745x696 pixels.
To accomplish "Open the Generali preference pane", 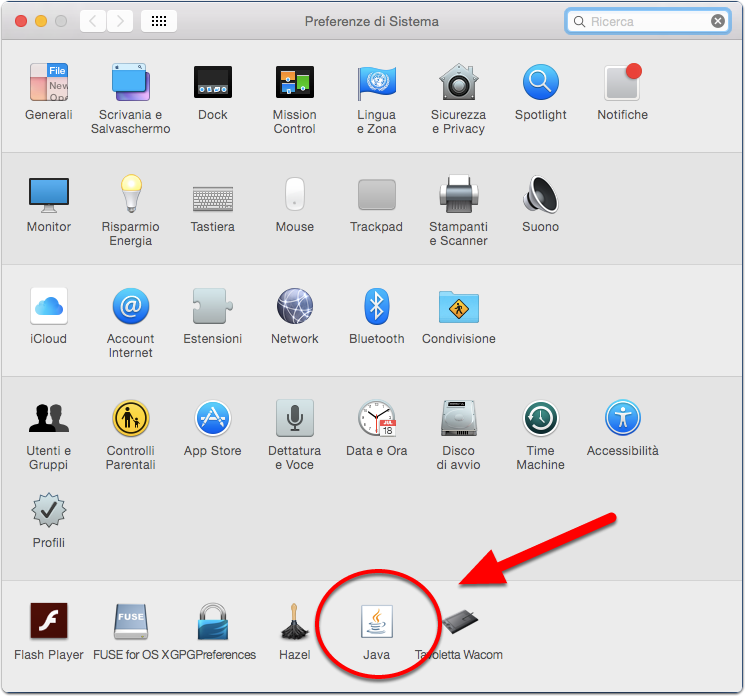I will pos(49,82).
